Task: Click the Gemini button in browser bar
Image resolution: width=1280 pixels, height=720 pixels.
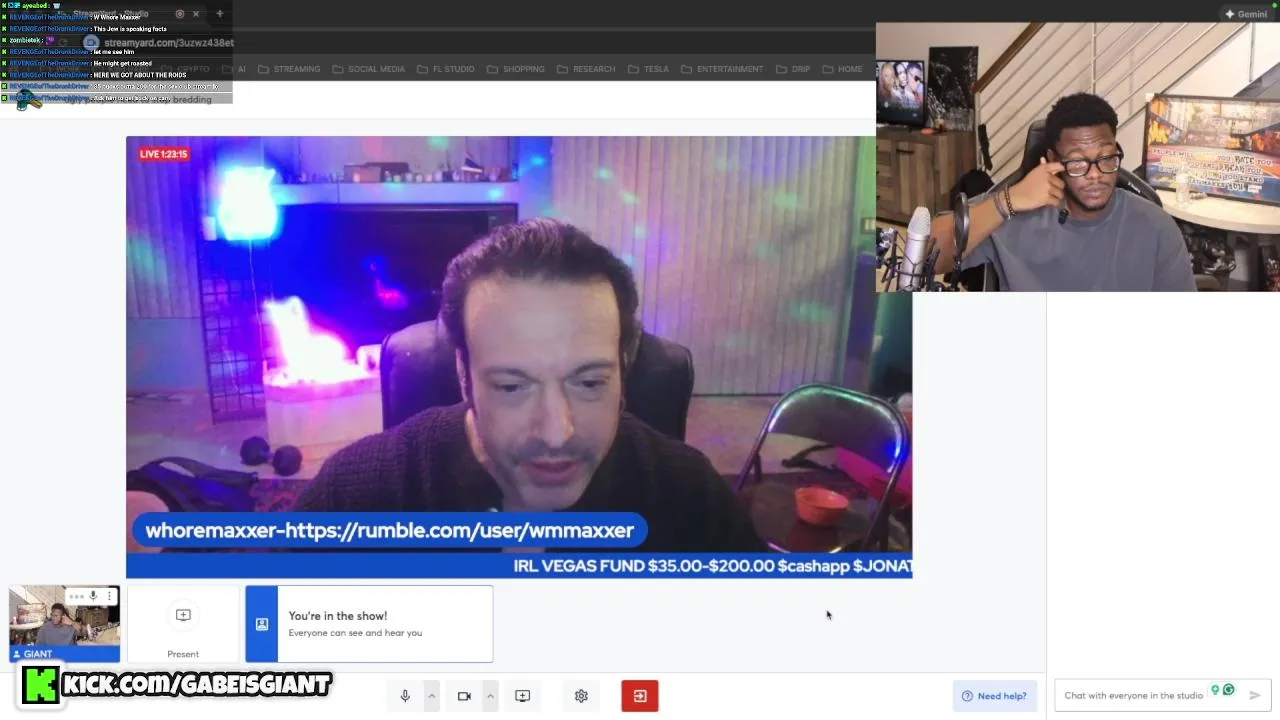Action: 1245,14
